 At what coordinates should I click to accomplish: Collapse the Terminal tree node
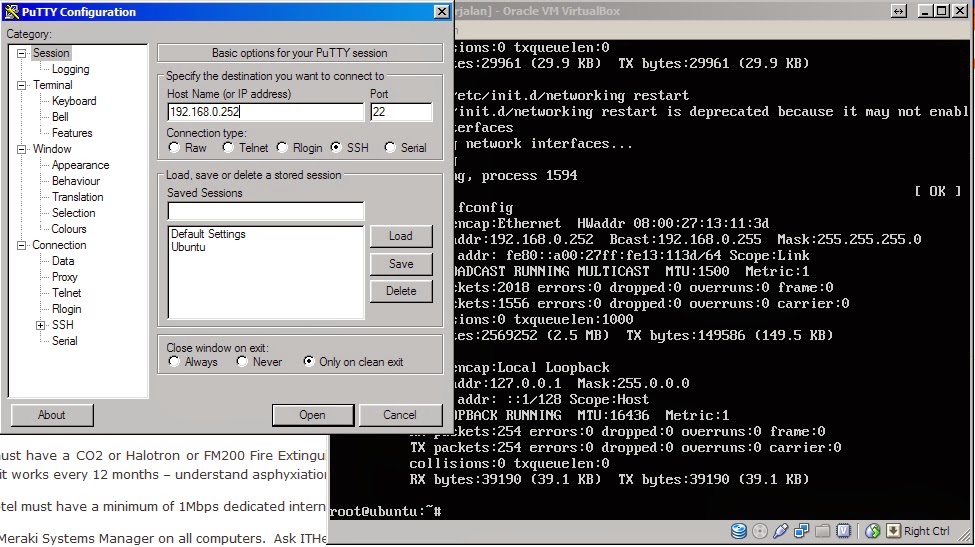pos(22,85)
